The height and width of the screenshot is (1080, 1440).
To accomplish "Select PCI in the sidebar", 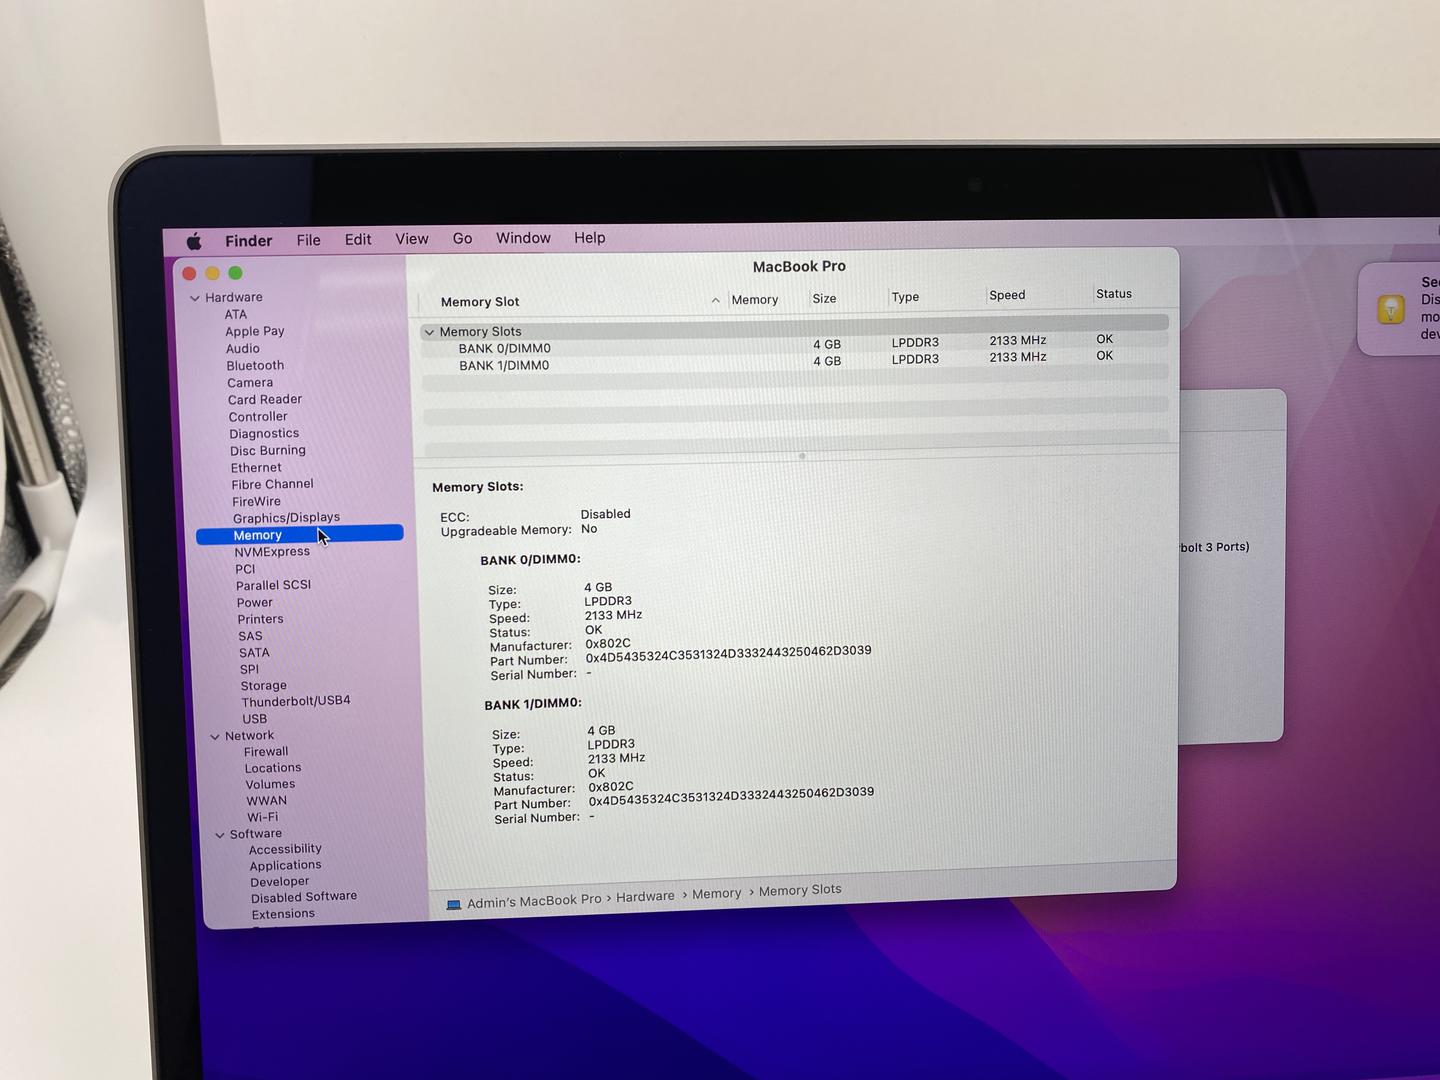I will coord(245,569).
